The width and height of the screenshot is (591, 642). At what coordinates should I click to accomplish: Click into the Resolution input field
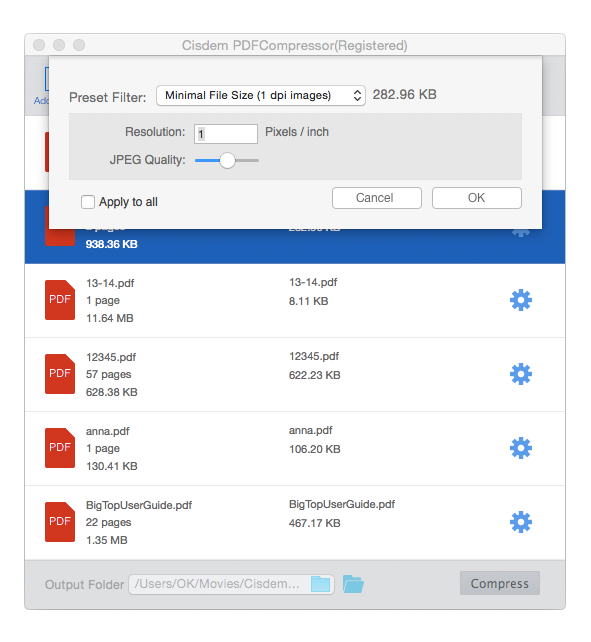click(x=226, y=134)
